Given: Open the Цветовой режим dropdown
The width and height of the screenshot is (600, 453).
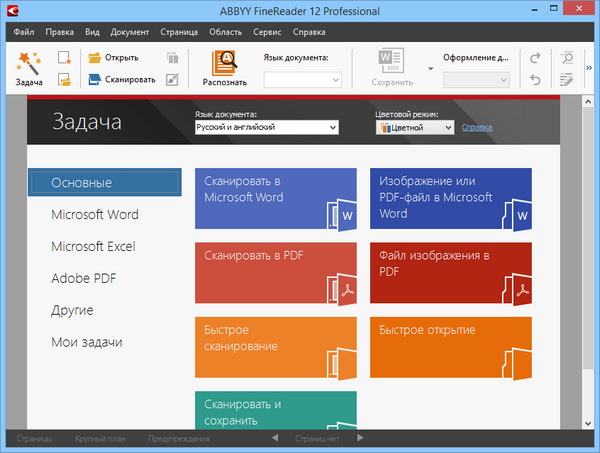Looking at the screenshot, I should (x=415, y=128).
